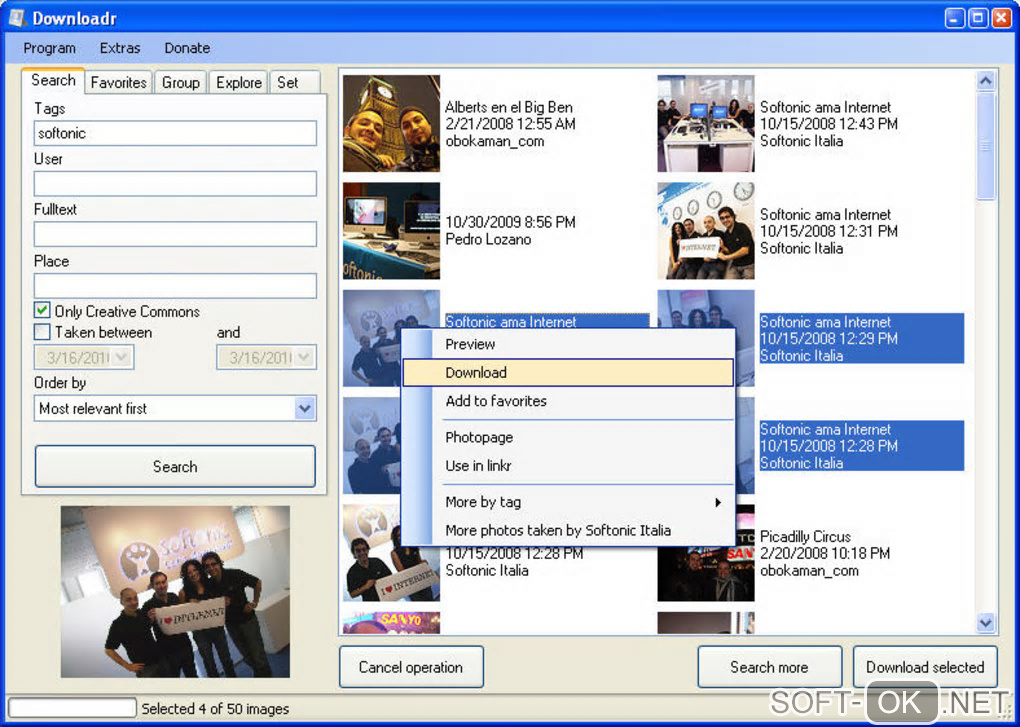This screenshot has width=1020, height=727.
Task: Select More photos taken by Softonic Italia
Action: click(568, 531)
